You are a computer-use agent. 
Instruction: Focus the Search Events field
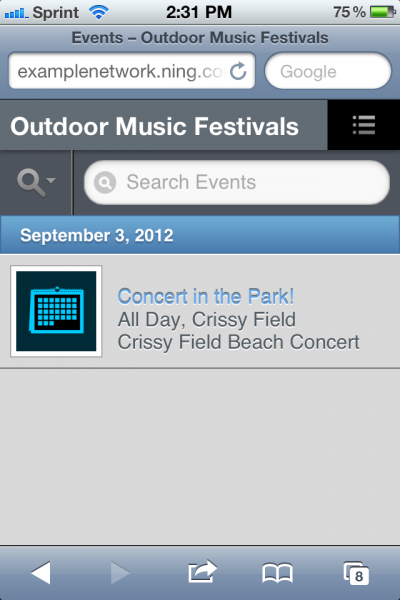[237, 182]
